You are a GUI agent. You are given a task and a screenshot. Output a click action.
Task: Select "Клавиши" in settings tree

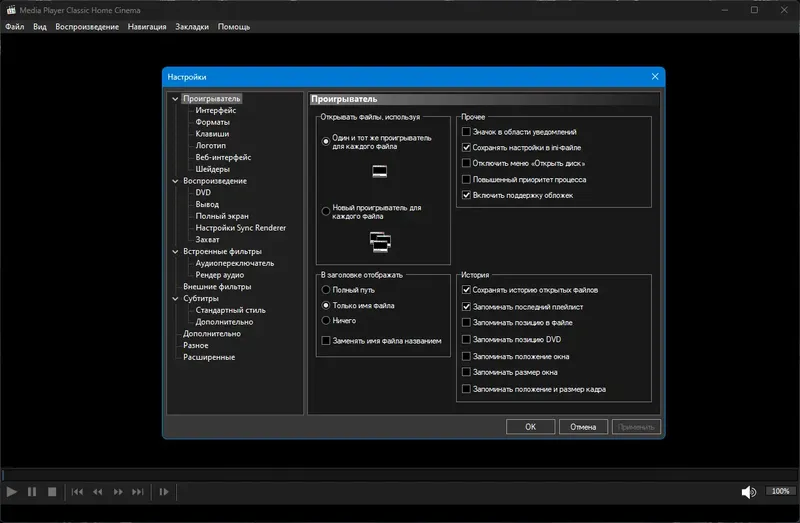click(x=212, y=134)
